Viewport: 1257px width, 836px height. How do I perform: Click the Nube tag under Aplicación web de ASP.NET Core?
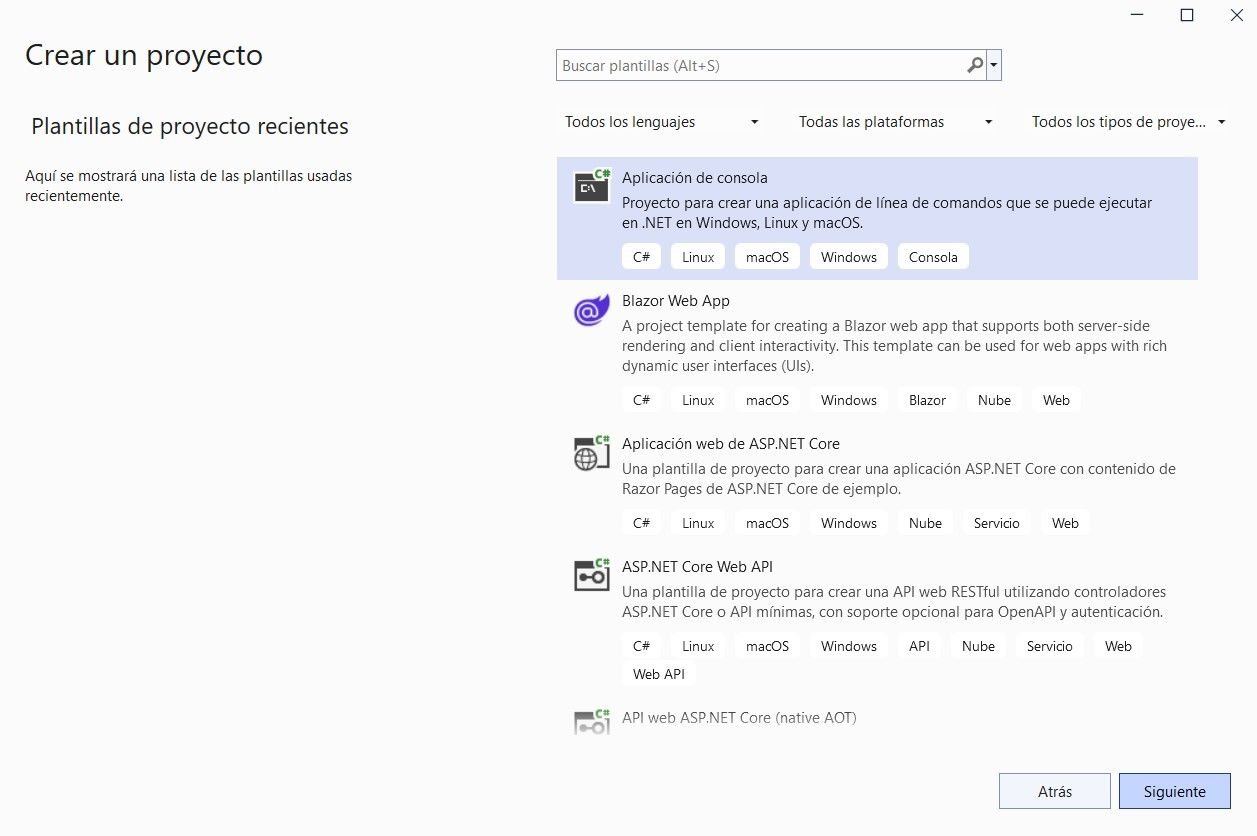pos(924,522)
